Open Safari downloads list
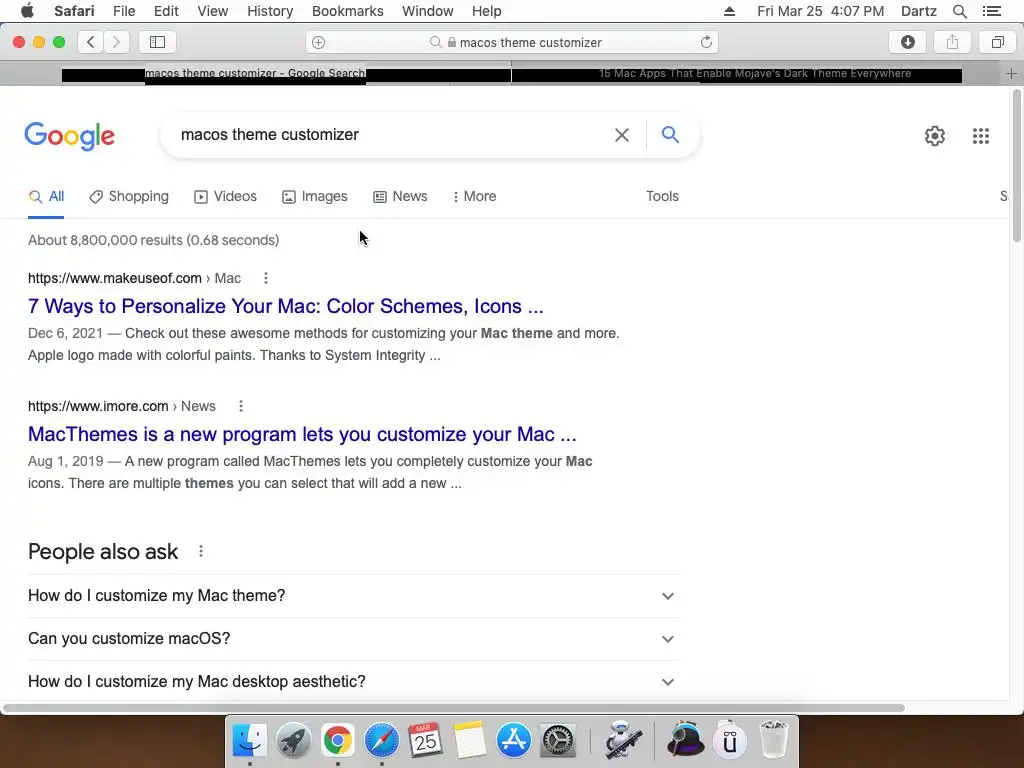 point(907,42)
